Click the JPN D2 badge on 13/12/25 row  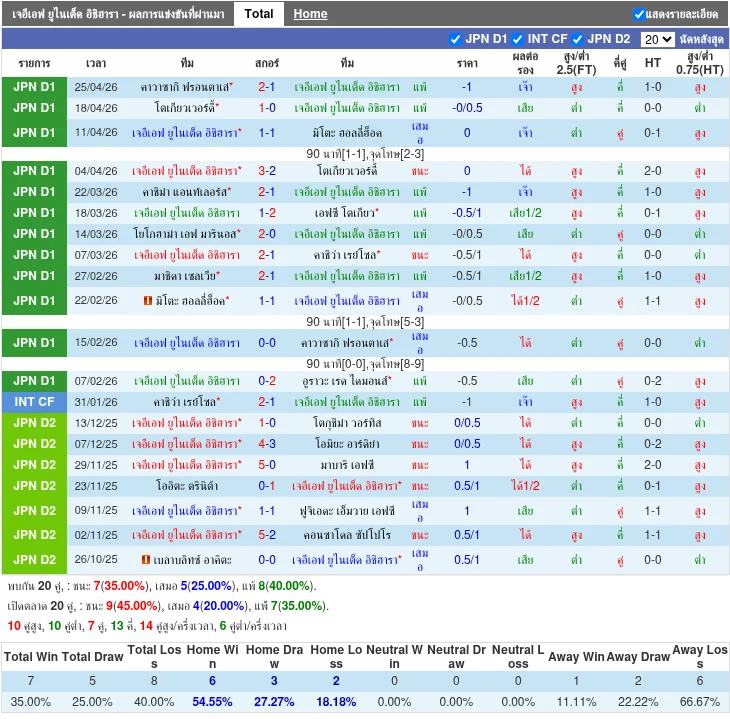coord(34,423)
